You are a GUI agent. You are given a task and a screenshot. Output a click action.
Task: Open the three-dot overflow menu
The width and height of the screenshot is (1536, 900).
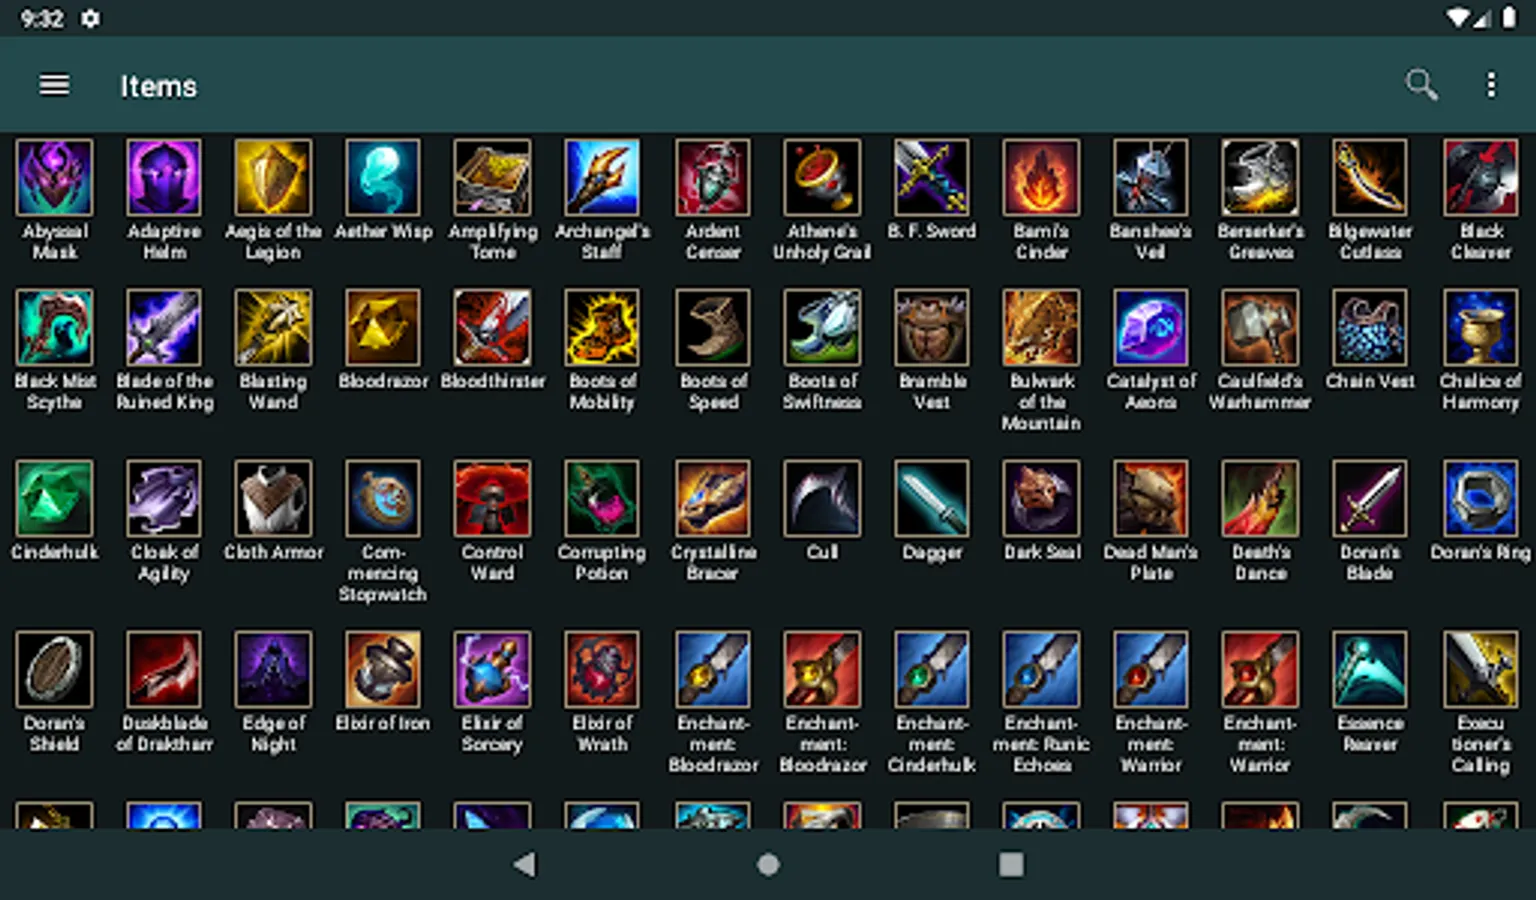coord(1491,85)
